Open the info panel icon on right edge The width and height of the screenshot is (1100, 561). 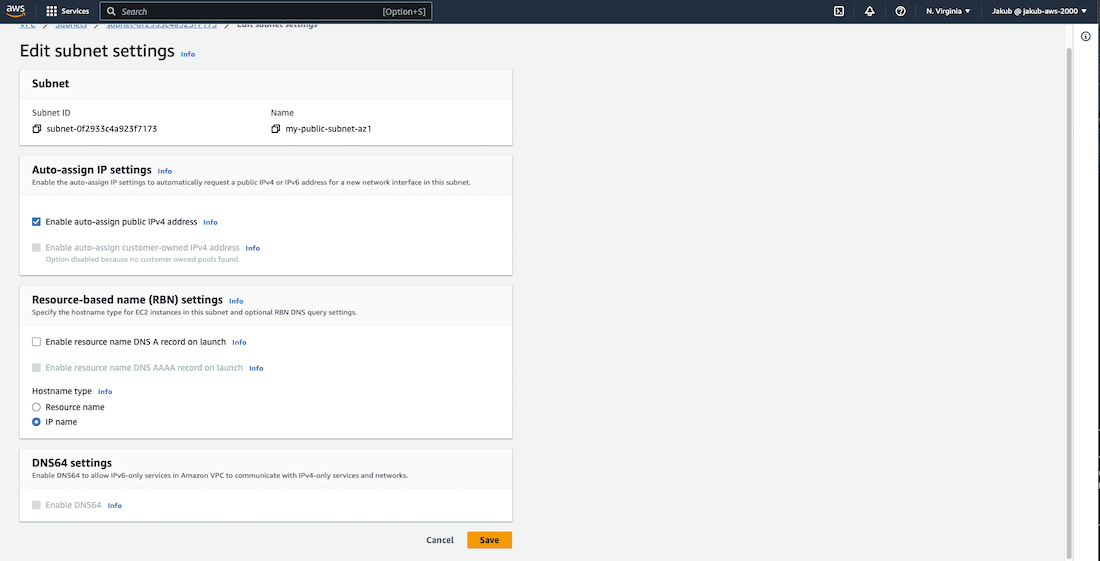pyautogui.click(x=1086, y=36)
